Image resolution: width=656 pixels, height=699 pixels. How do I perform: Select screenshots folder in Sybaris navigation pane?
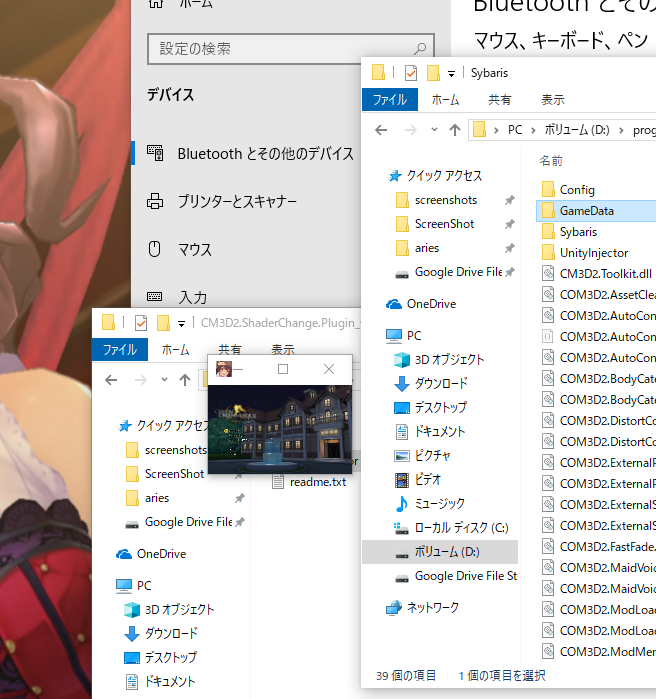pos(446,200)
